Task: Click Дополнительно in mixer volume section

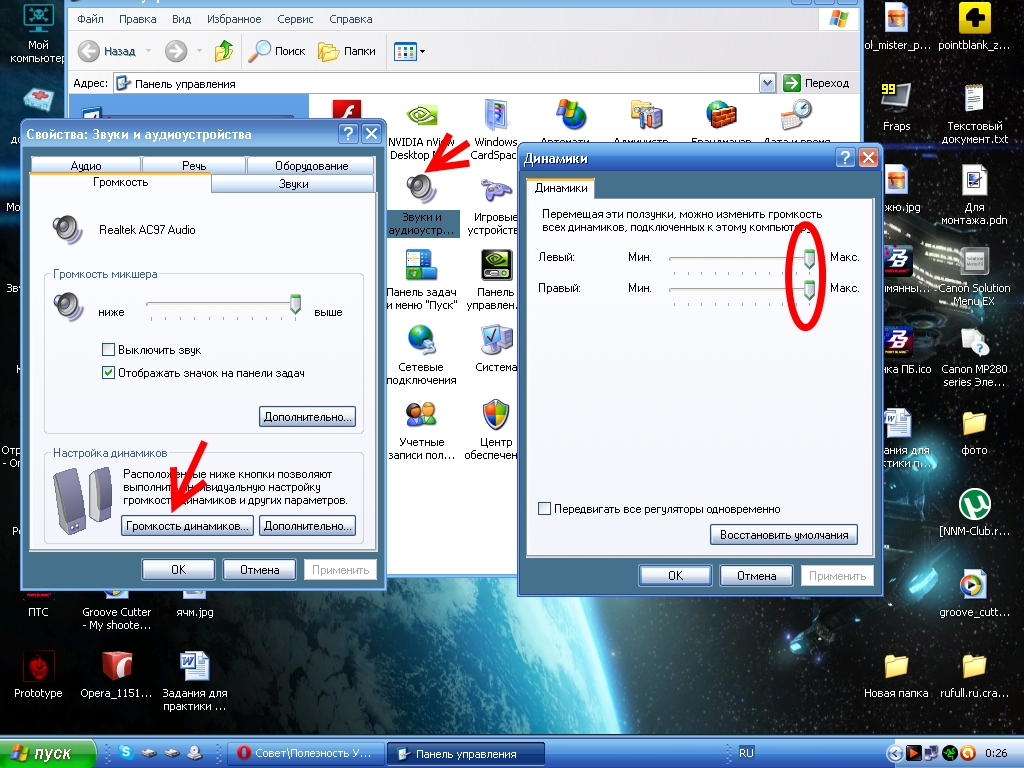Action: (308, 417)
